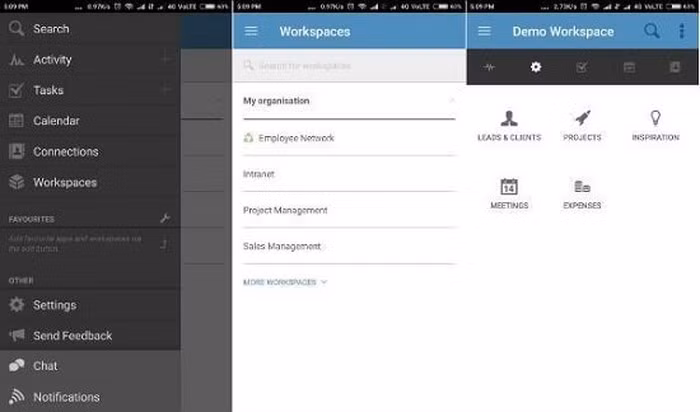Expand the More Workspaces list
The image size is (700, 412).
point(285,283)
